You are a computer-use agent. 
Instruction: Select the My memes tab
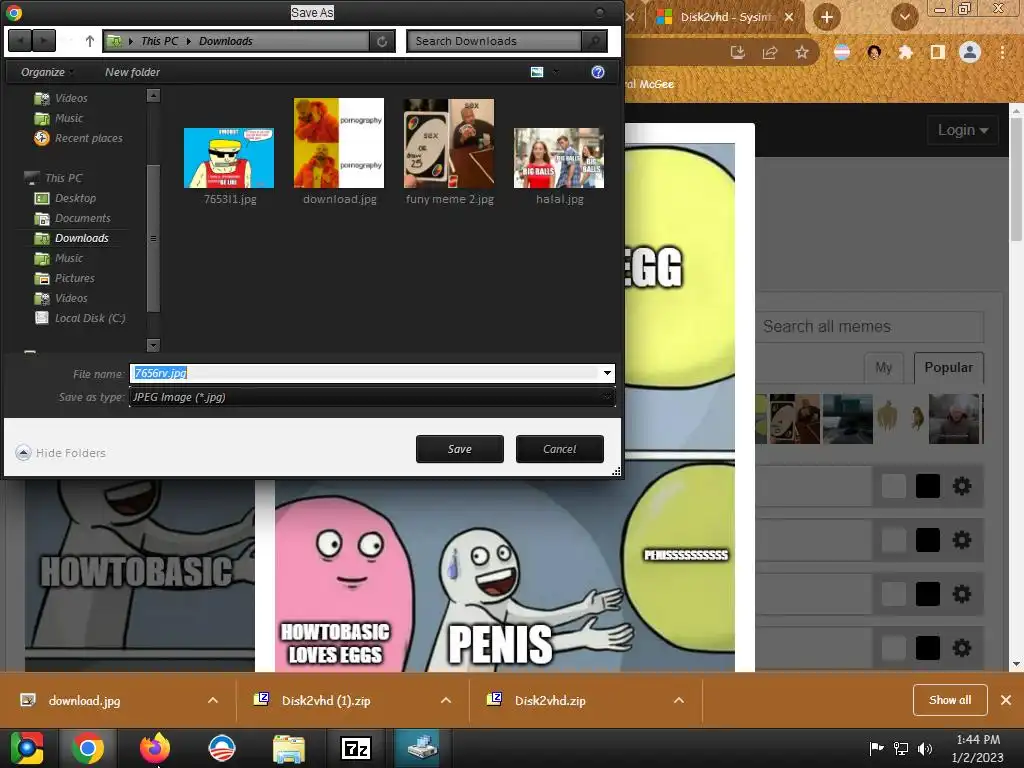point(884,367)
